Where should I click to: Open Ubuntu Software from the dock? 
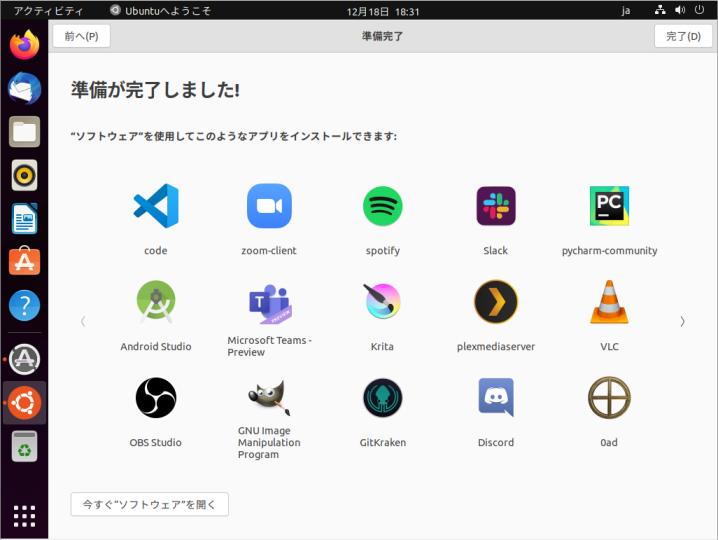click(24, 261)
